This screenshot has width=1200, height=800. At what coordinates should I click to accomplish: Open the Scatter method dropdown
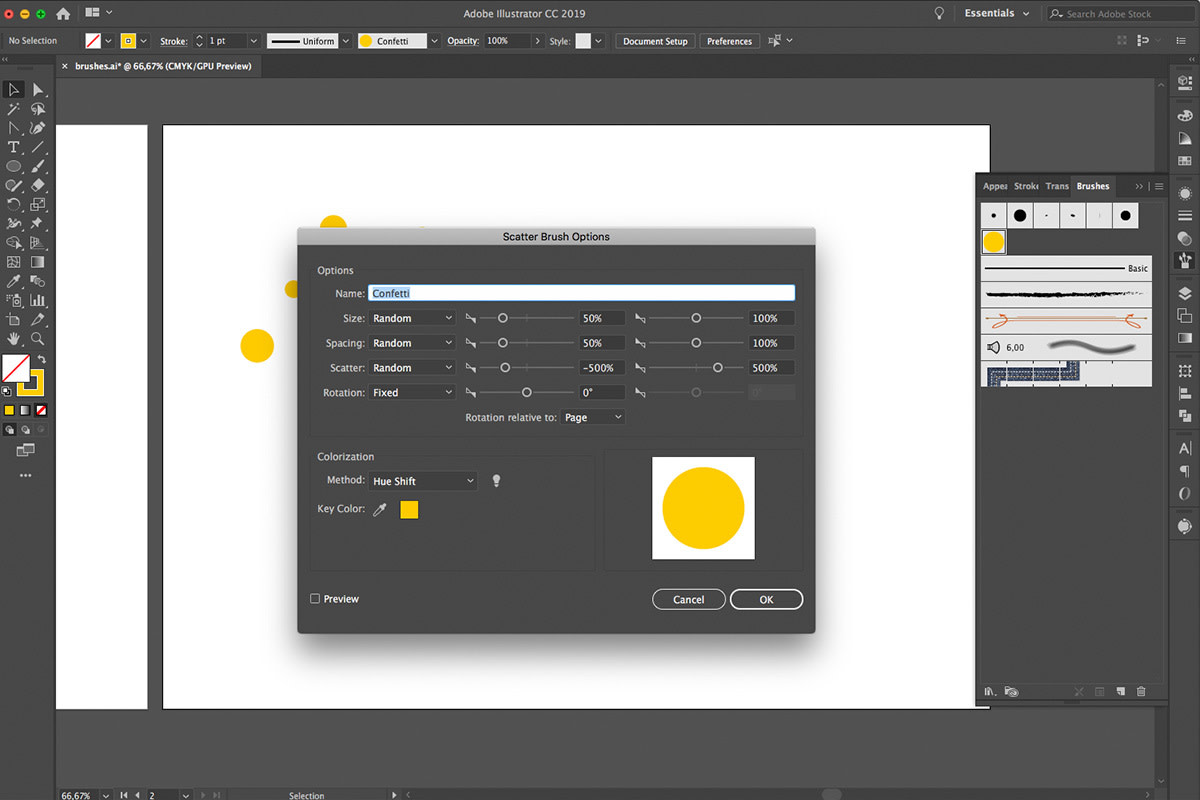point(412,368)
